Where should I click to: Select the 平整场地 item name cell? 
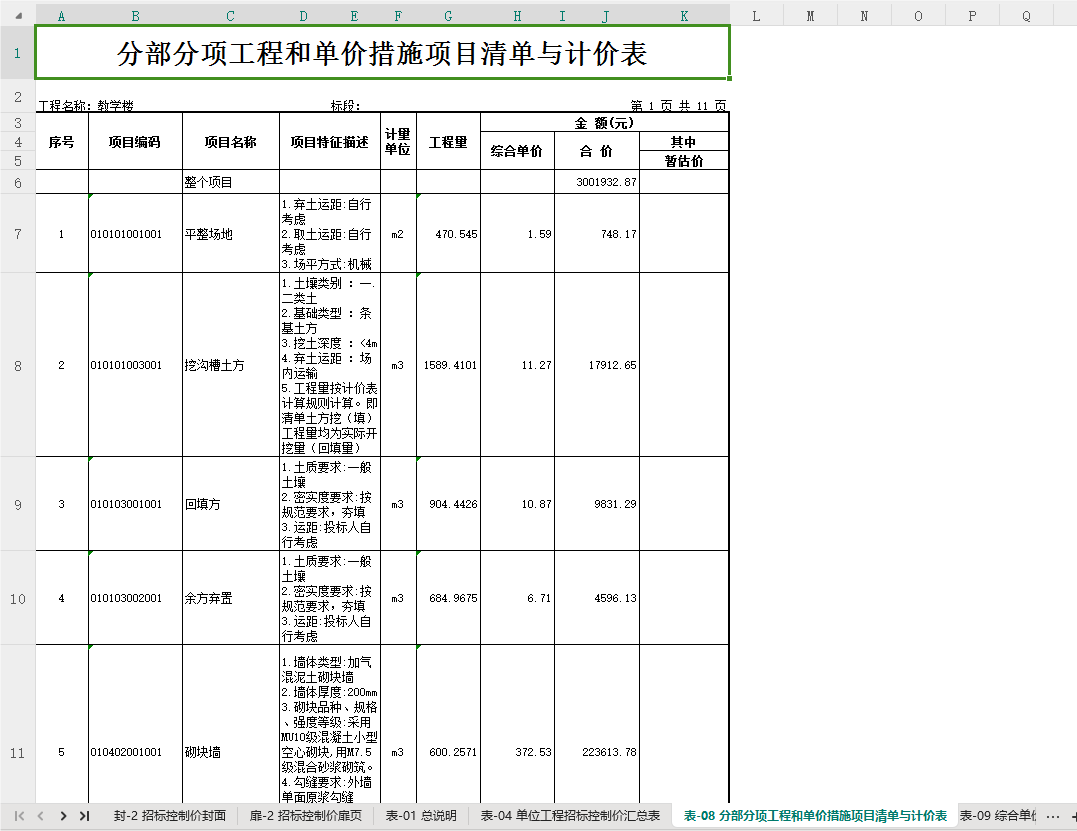pyautogui.click(x=230, y=234)
